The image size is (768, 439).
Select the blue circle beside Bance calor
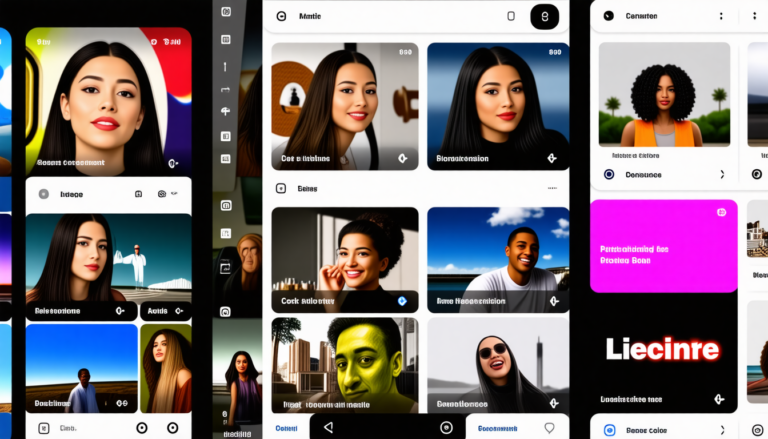[609, 430]
